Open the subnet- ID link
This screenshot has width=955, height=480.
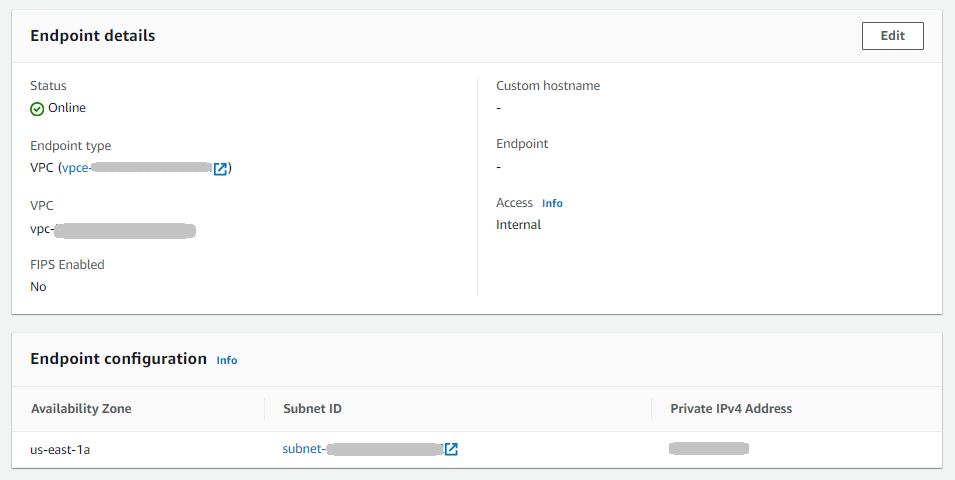click(x=363, y=450)
